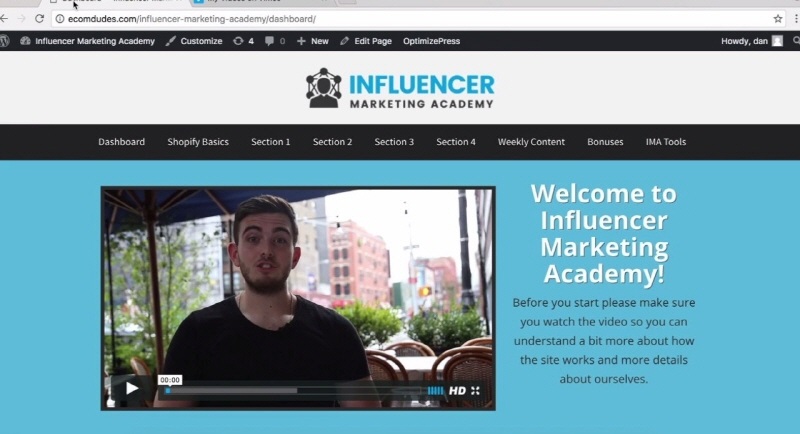The height and width of the screenshot is (434, 800).
Task: Adjust the video volume bars
Action: (435, 391)
